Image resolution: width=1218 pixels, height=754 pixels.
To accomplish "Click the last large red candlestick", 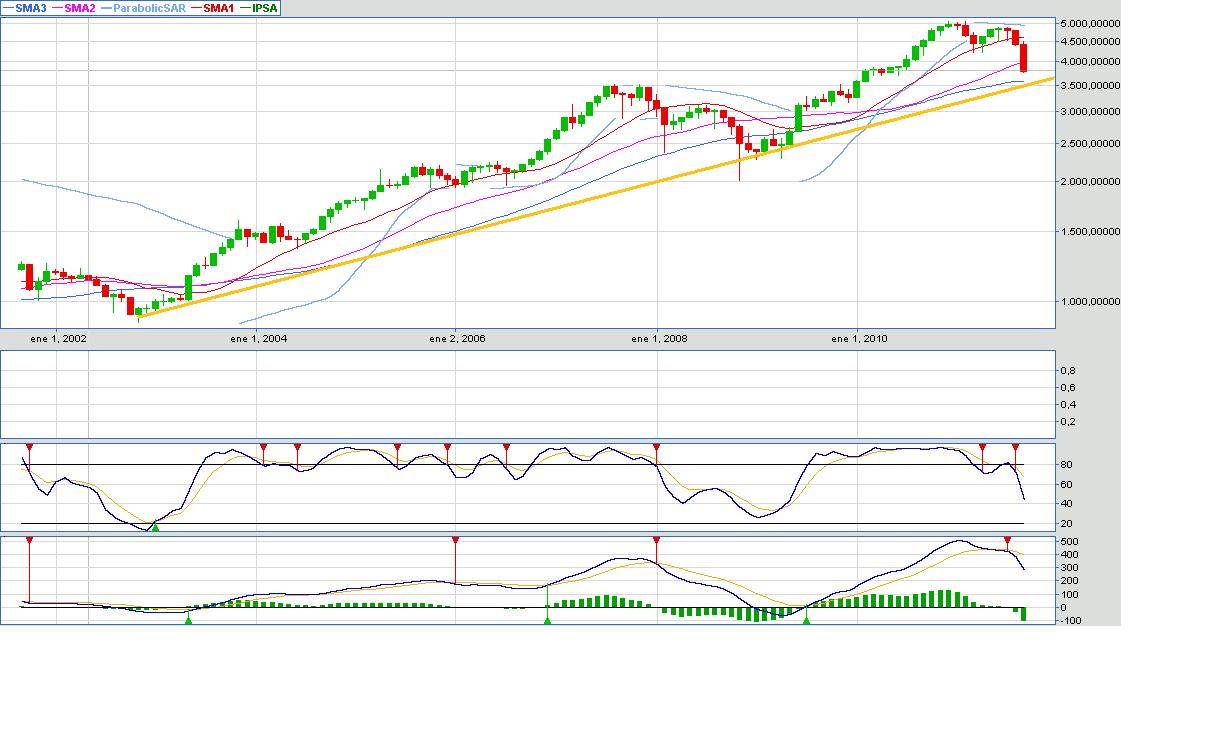I will [x=1023, y=57].
